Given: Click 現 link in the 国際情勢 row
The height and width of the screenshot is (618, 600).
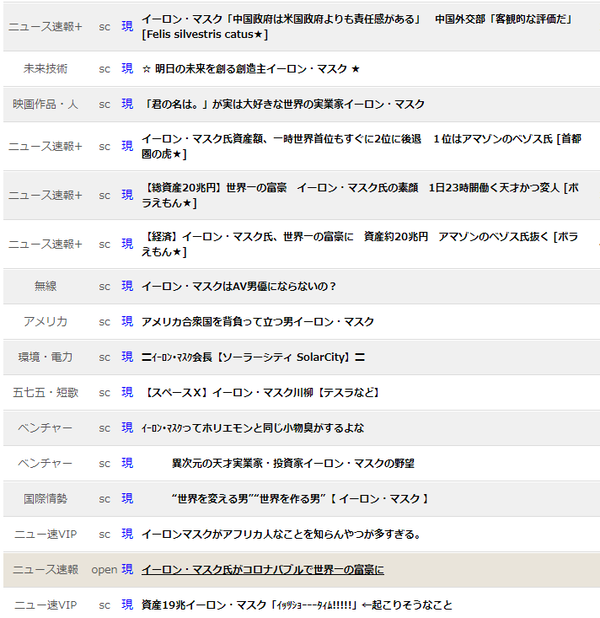Looking at the screenshot, I should click(127, 499).
